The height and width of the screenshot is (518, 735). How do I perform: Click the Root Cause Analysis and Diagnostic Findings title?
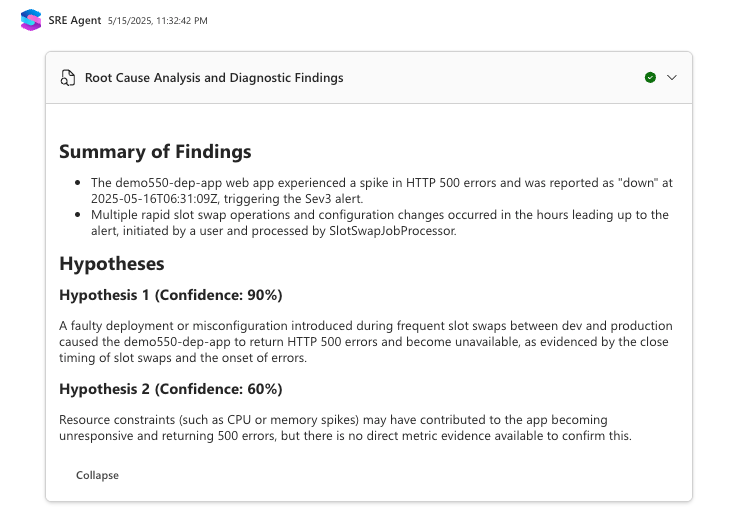pos(214,78)
